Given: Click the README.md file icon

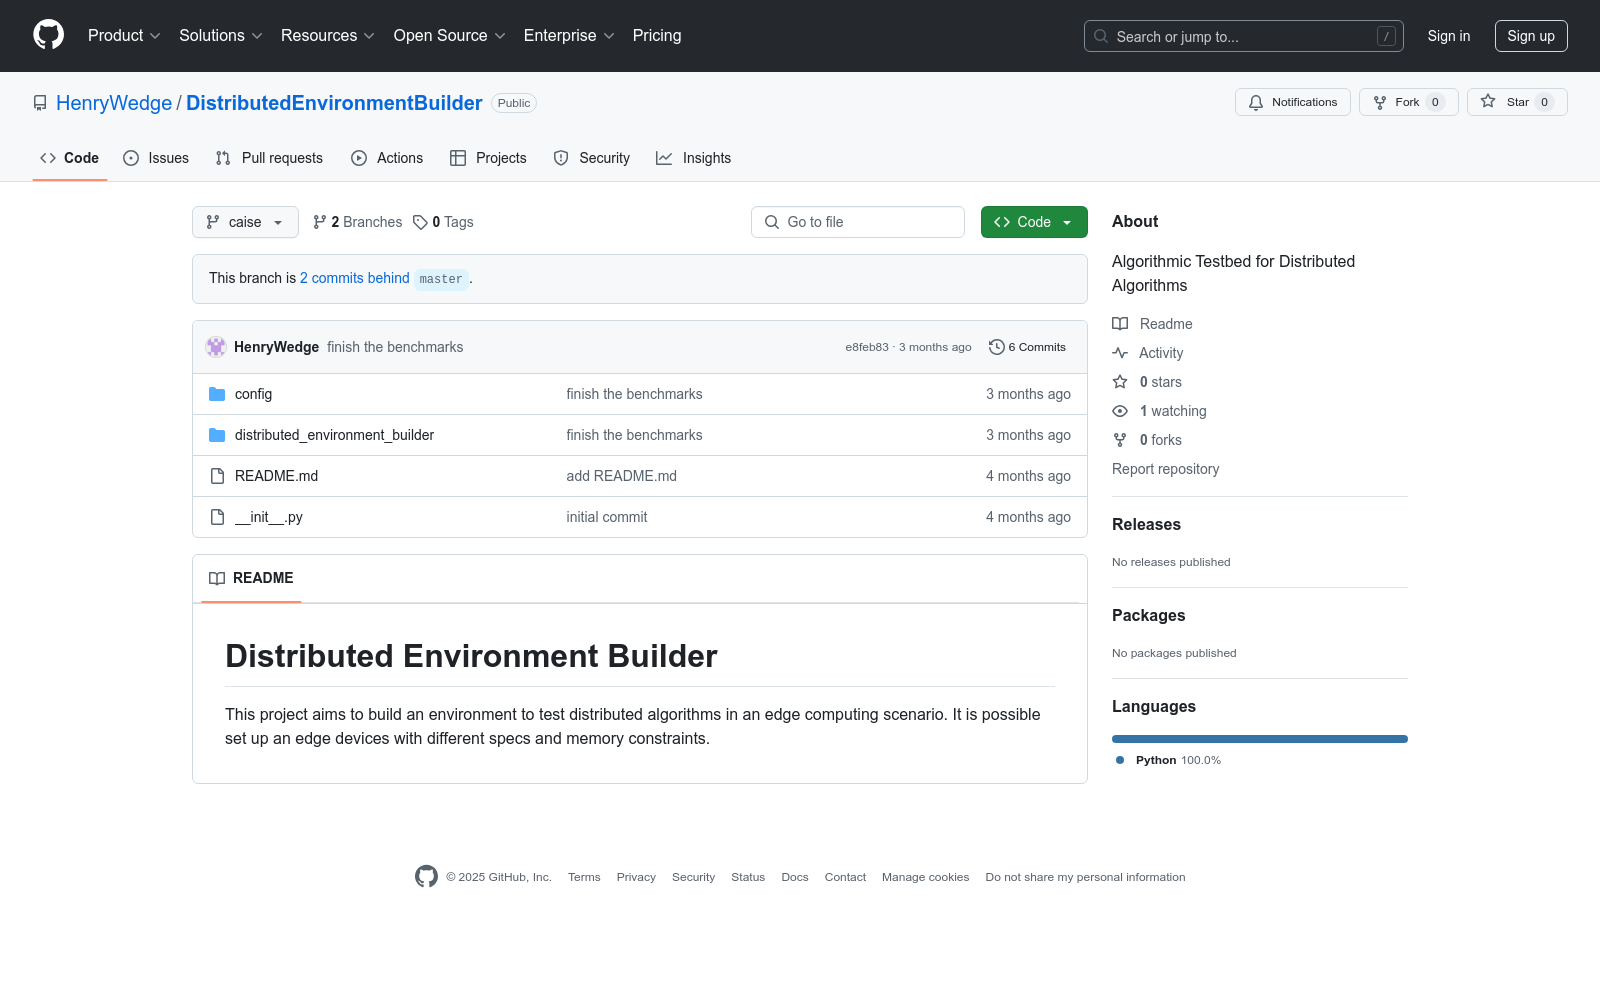Looking at the screenshot, I should (x=217, y=476).
